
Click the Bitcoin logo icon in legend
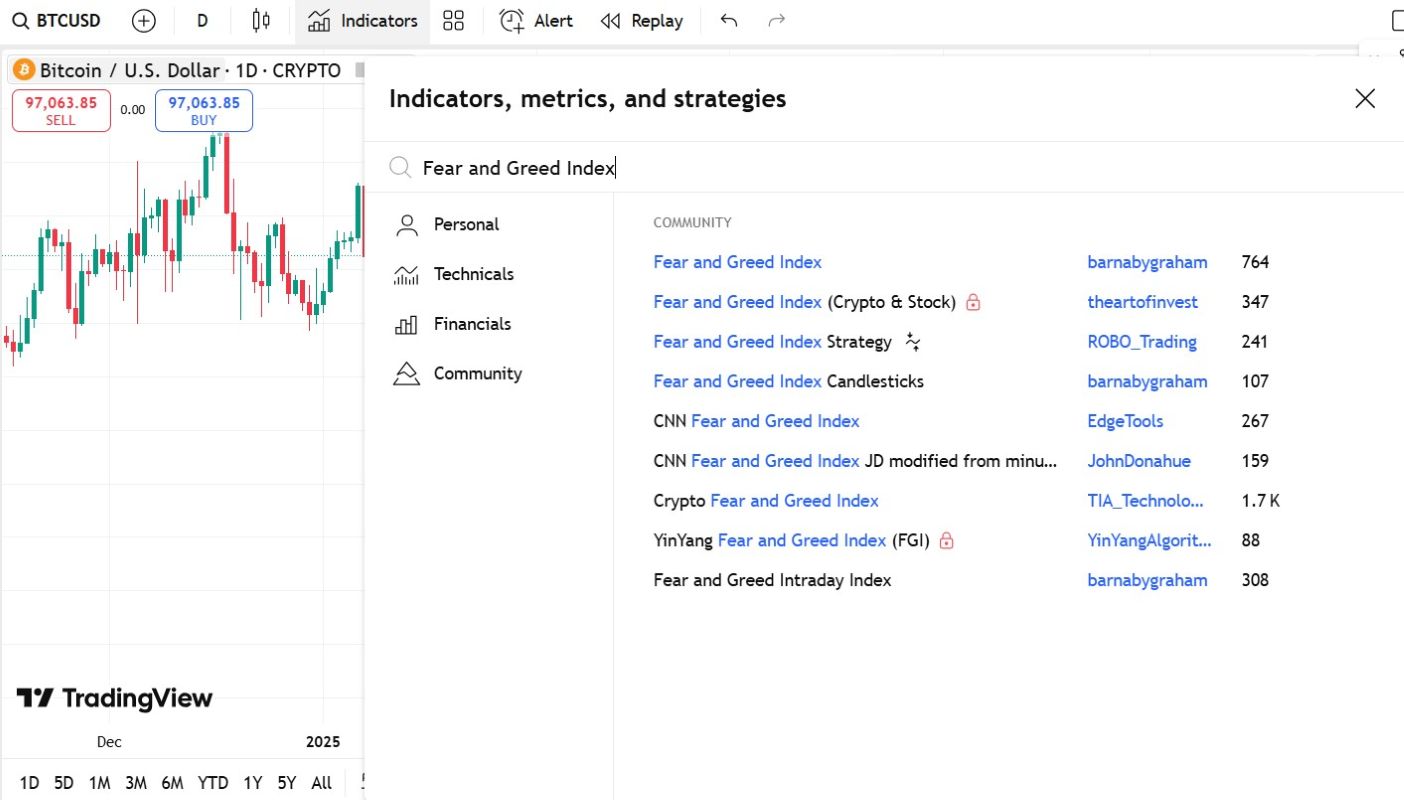[x=24, y=70]
